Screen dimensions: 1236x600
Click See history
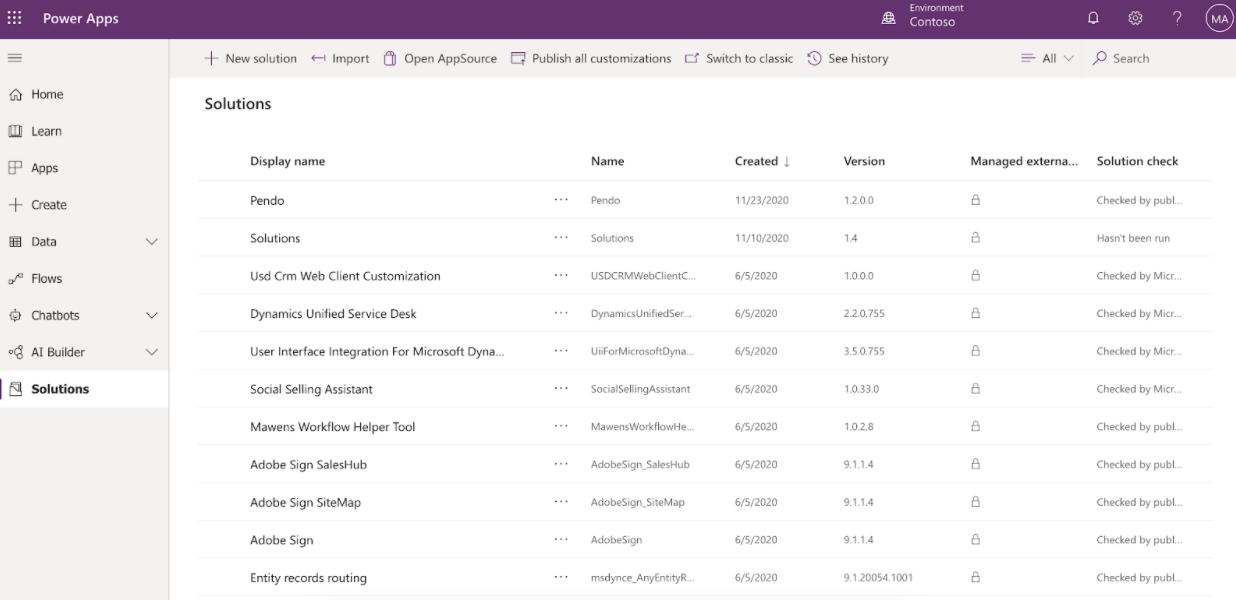[848, 58]
